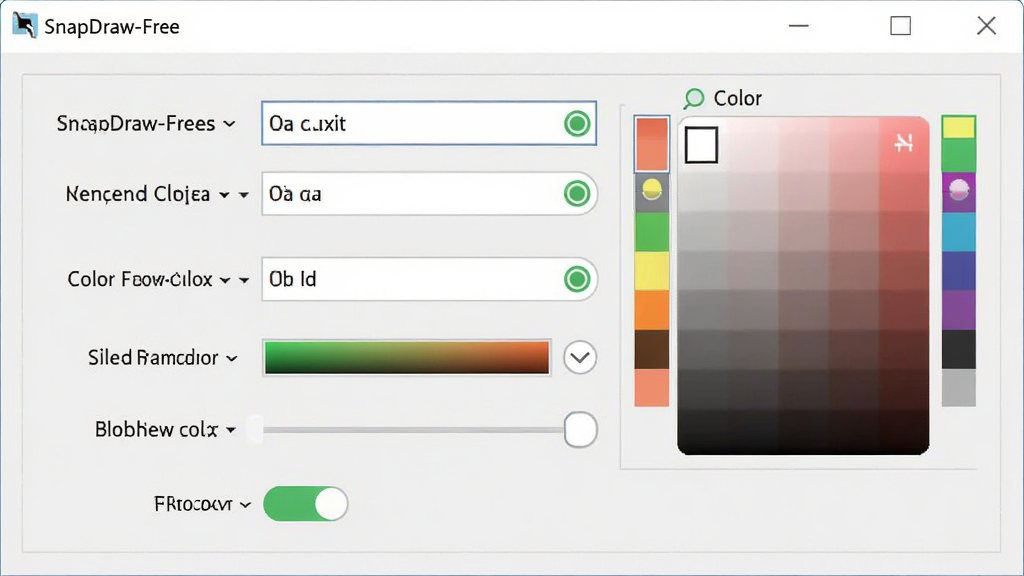Click the 'SnapDraw-Free' window title text
This screenshot has width=1024, height=576.
coord(112,27)
